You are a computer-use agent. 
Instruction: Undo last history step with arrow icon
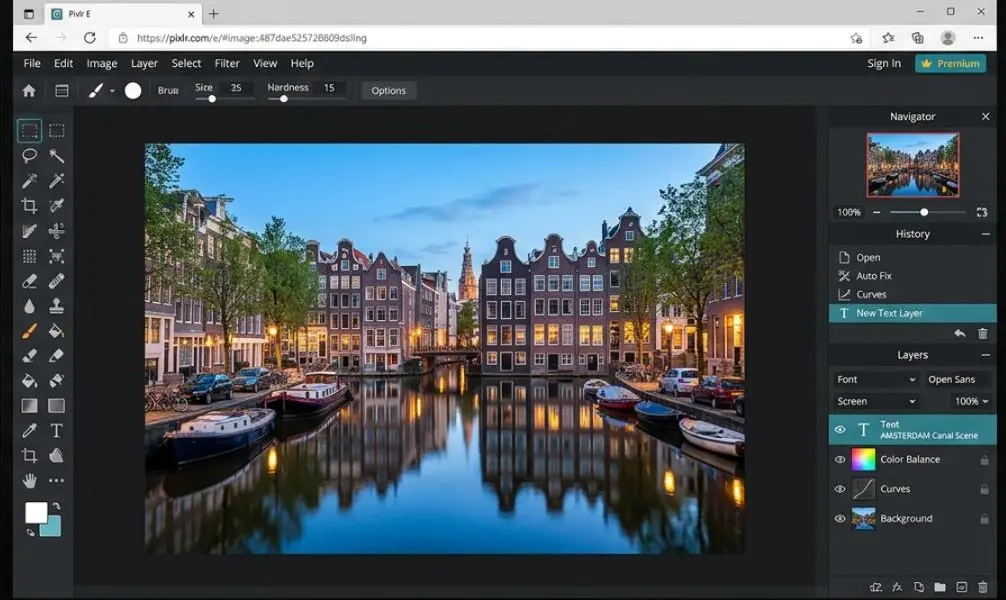(x=960, y=333)
